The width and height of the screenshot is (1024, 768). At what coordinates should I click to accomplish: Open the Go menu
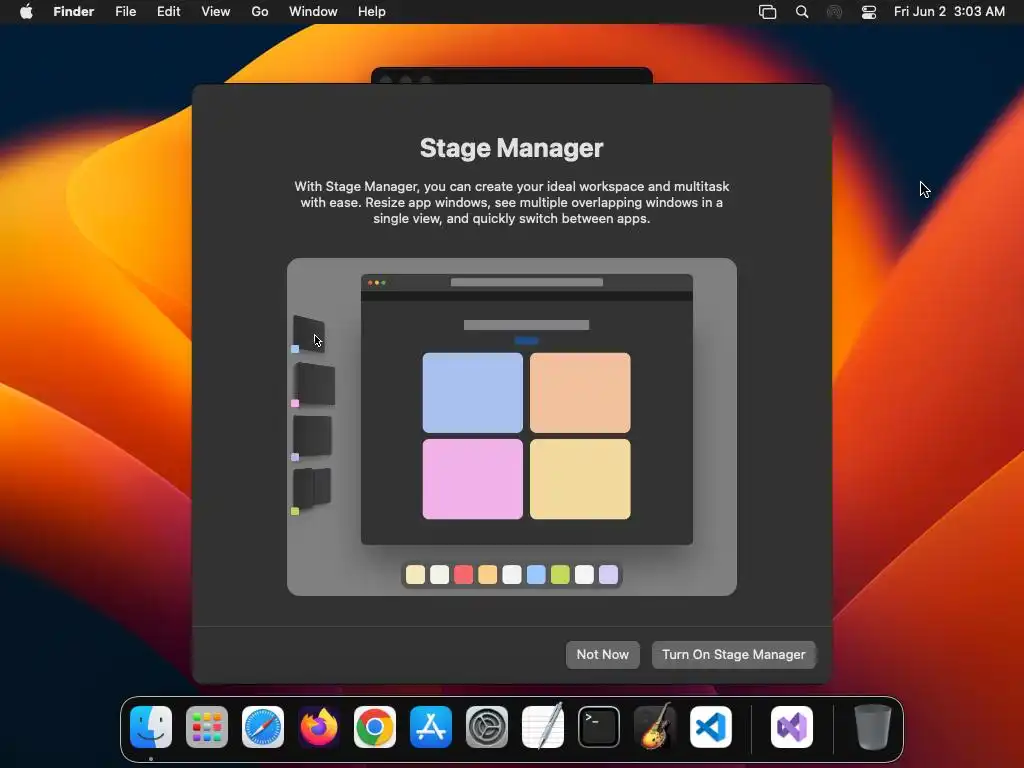pyautogui.click(x=260, y=12)
